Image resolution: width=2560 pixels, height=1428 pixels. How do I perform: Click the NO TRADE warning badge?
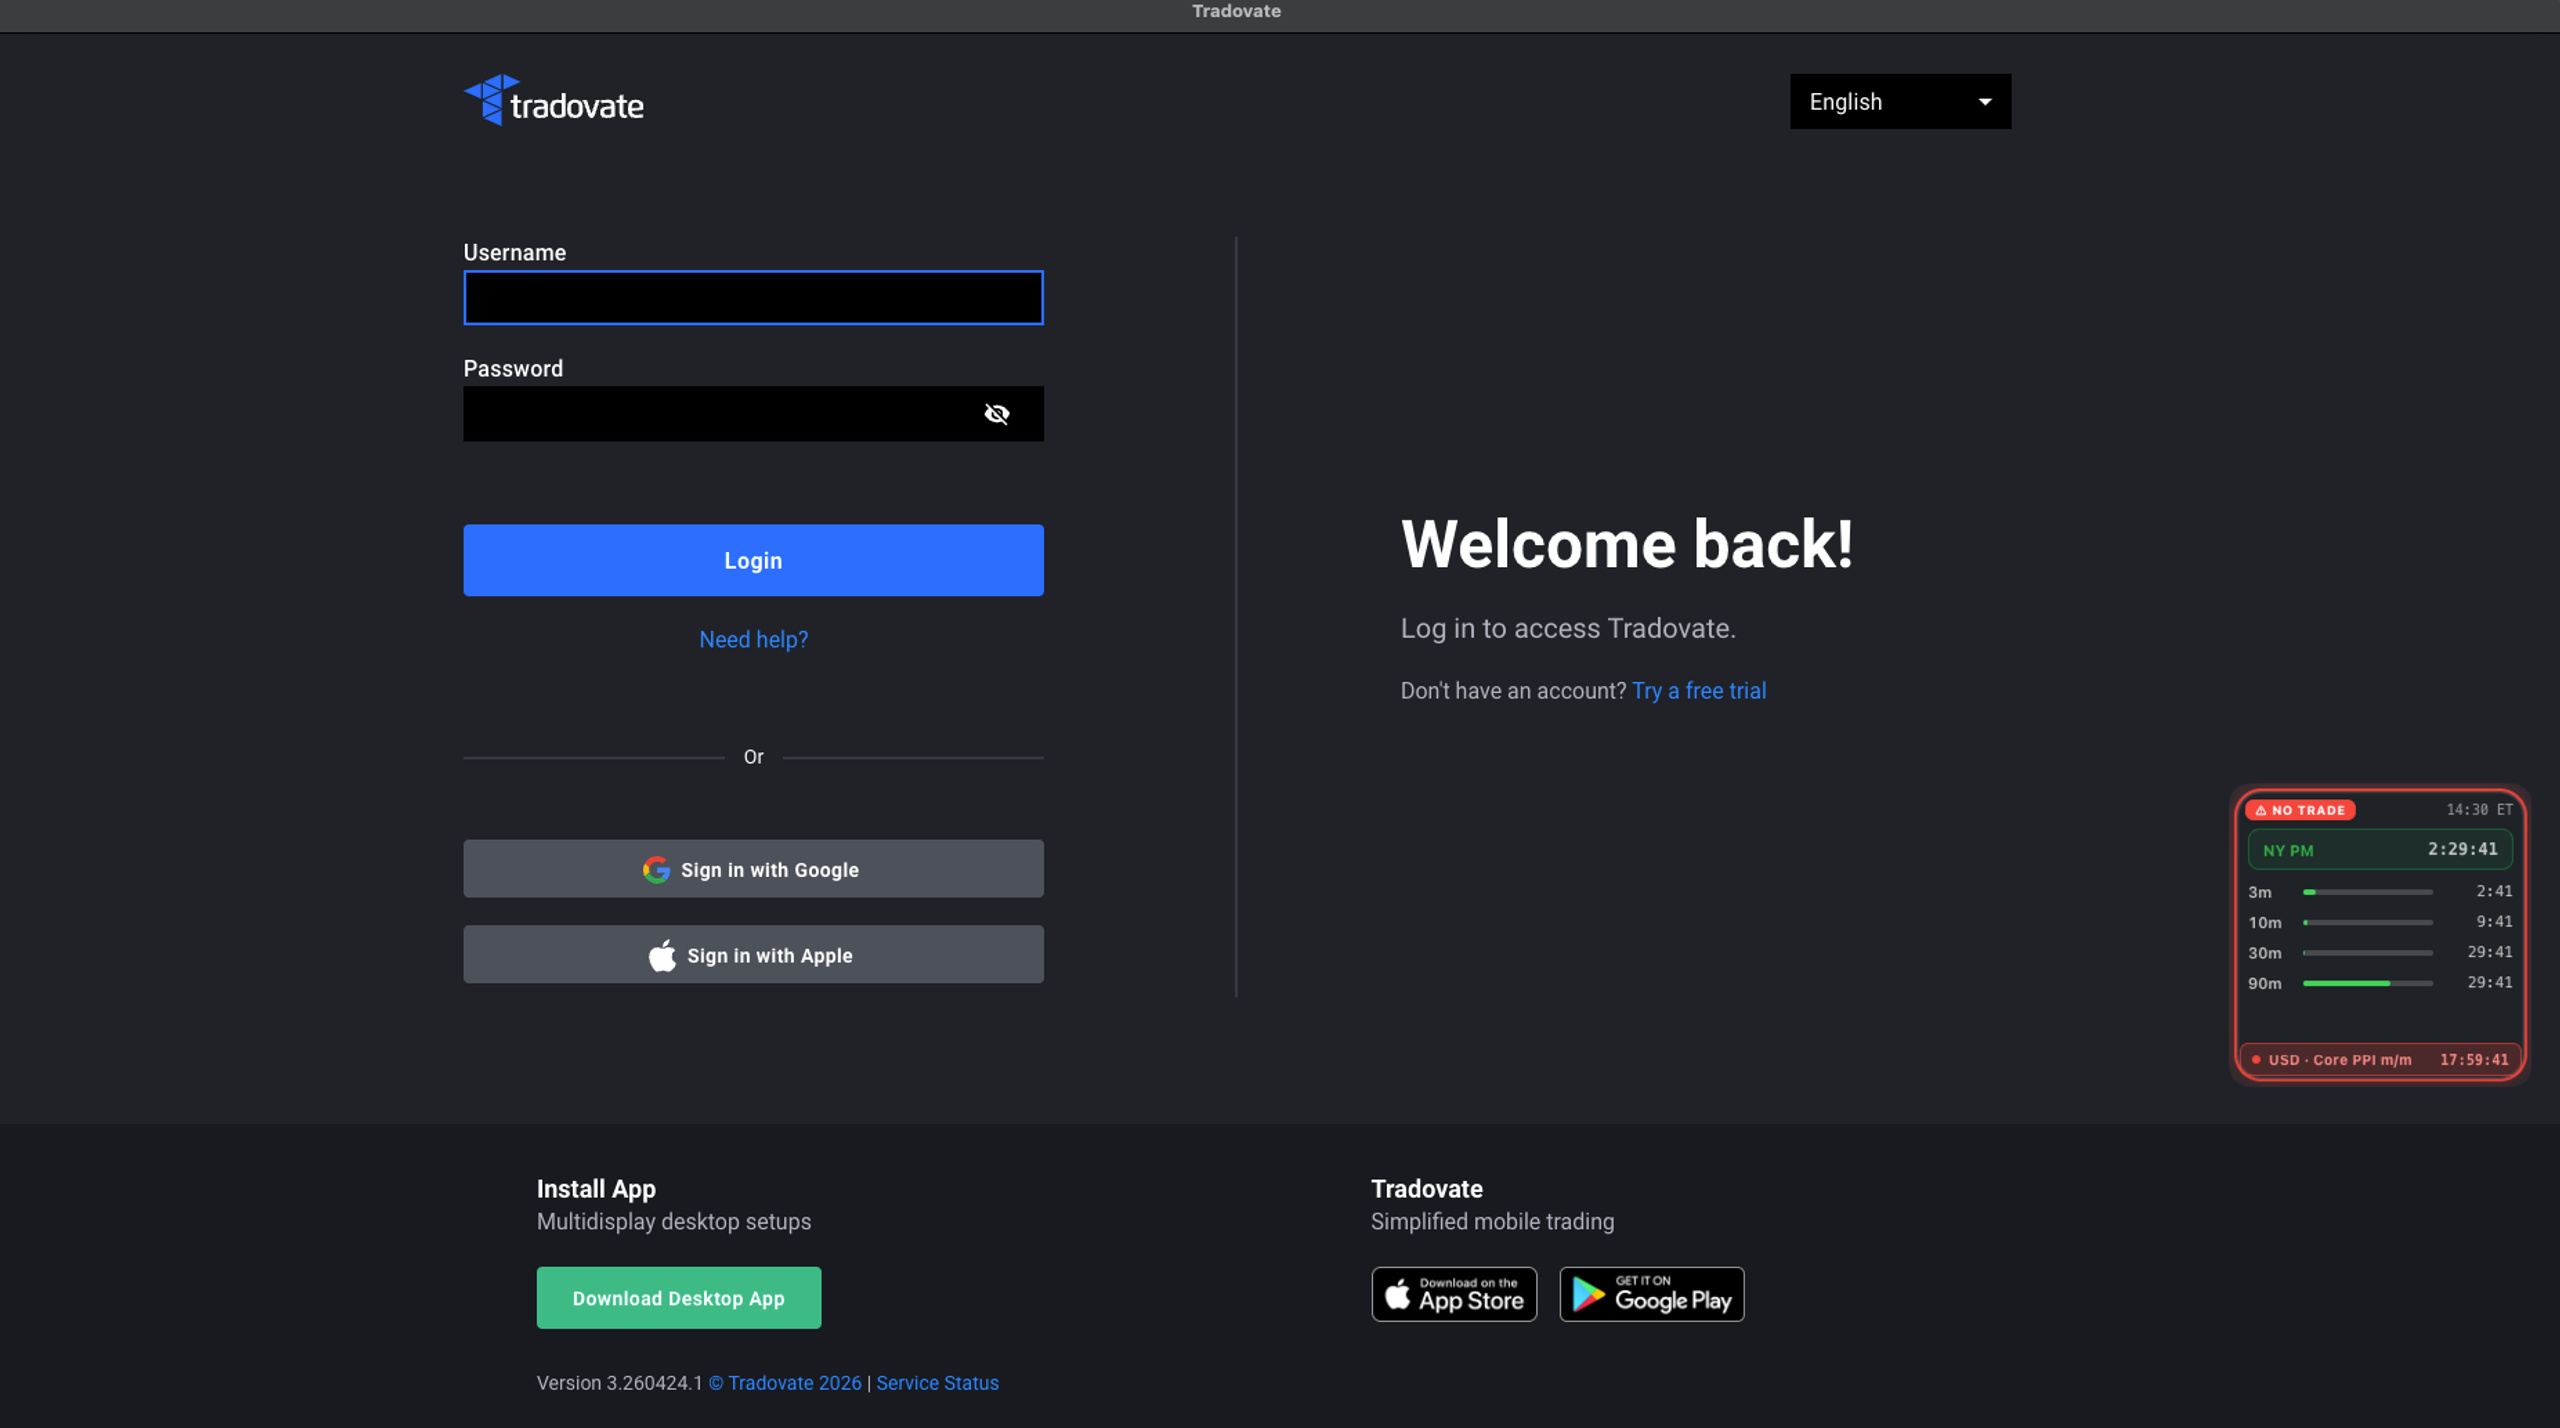coord(2300,810)
